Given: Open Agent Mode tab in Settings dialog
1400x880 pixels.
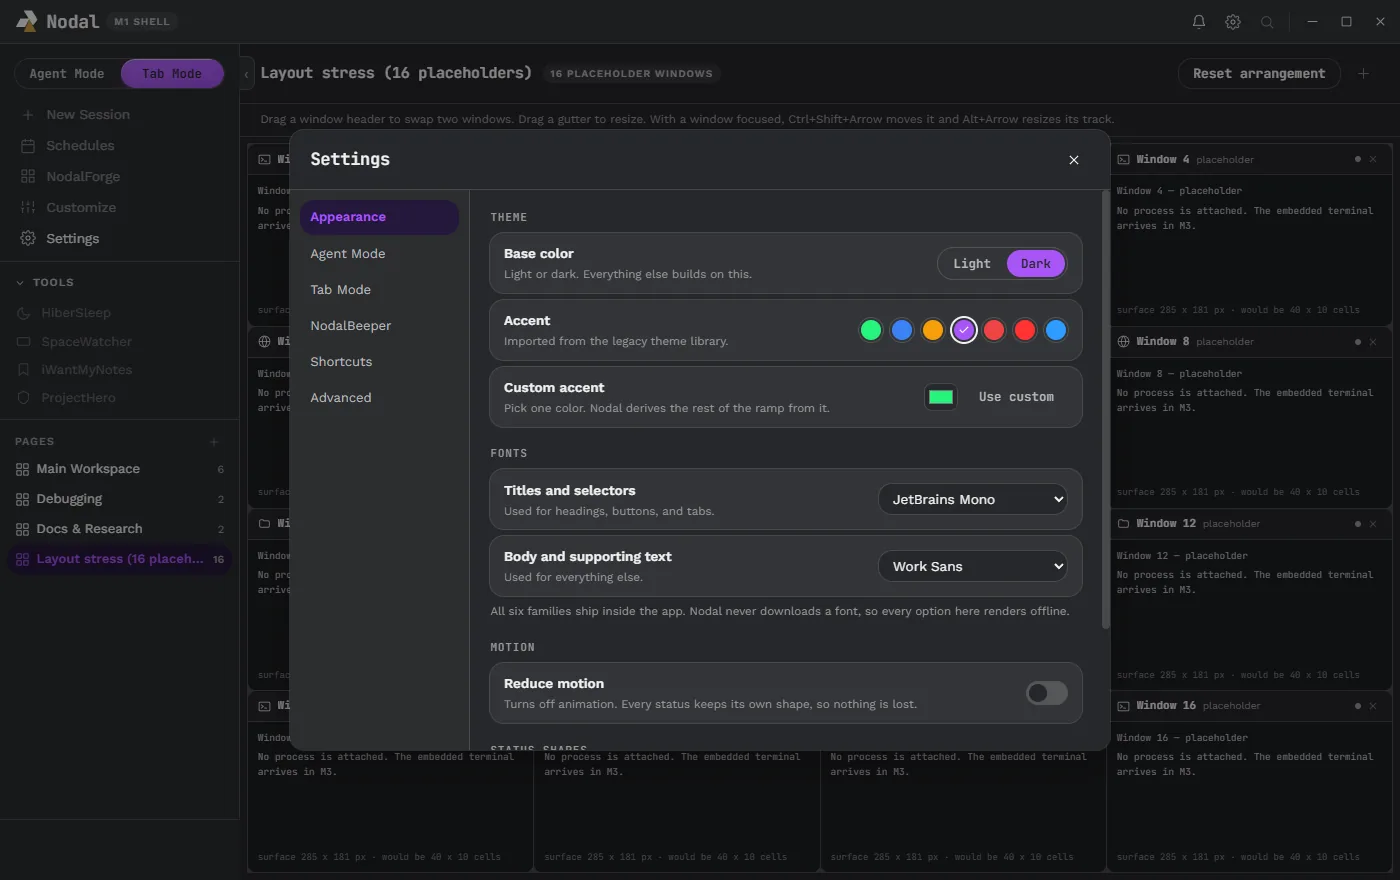Looking at the screenshot, I should pyautogui.click(x=379, y=254).
